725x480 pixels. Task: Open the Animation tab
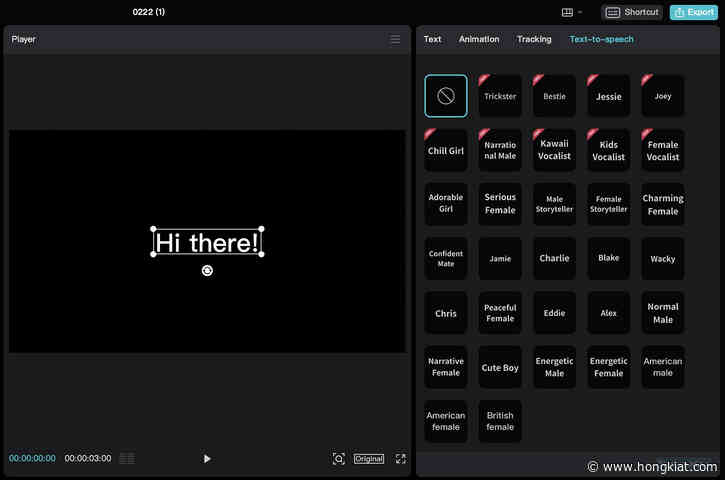(479, 39)
